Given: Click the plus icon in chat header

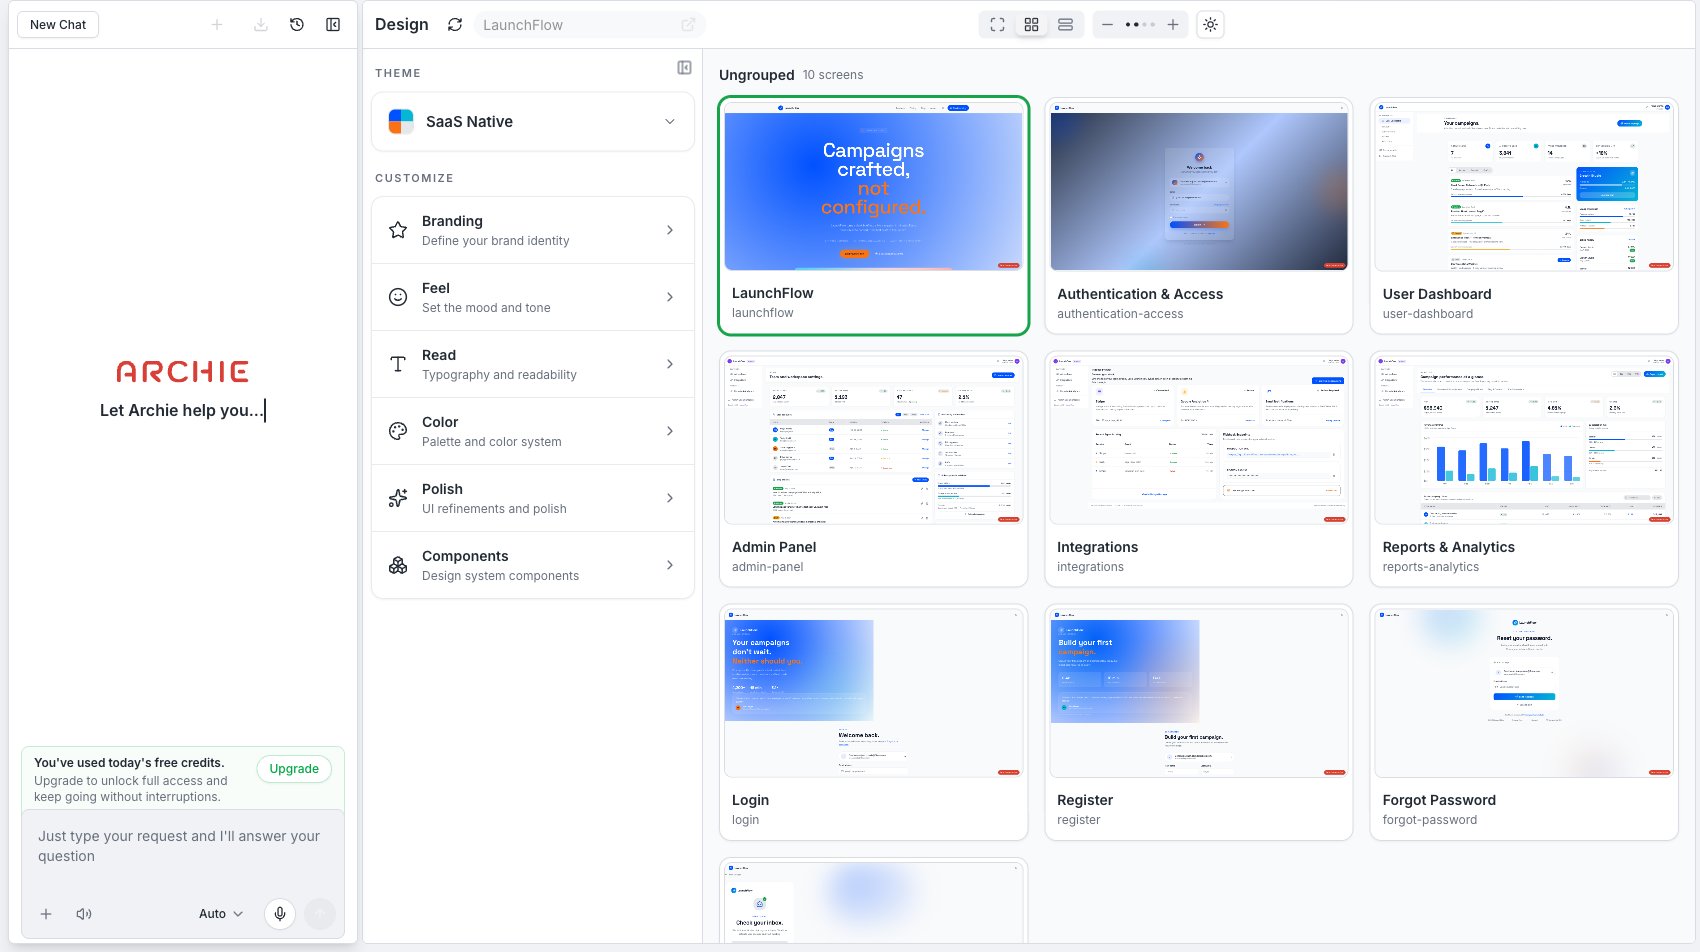Looking at the screenshot, I should tap(217, 25).
